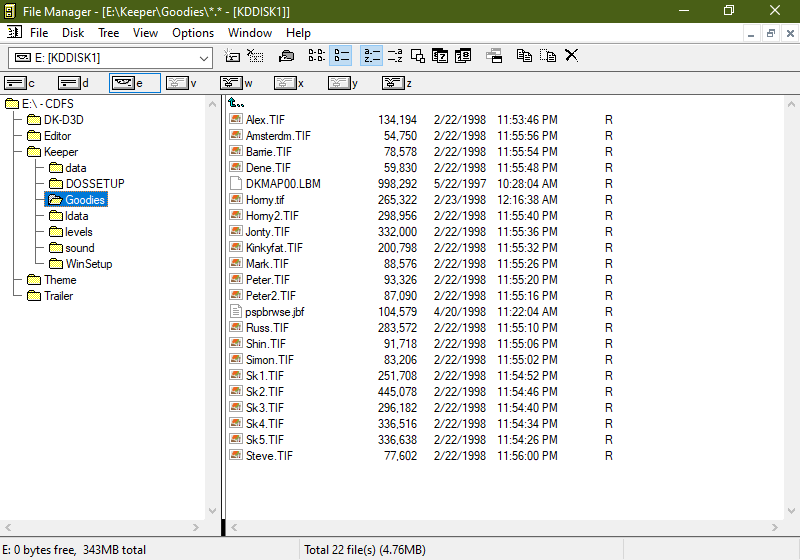Click the Connect Network Drive toolbar icon
Viewport: 800px width, 560px height.
[232, 56]
